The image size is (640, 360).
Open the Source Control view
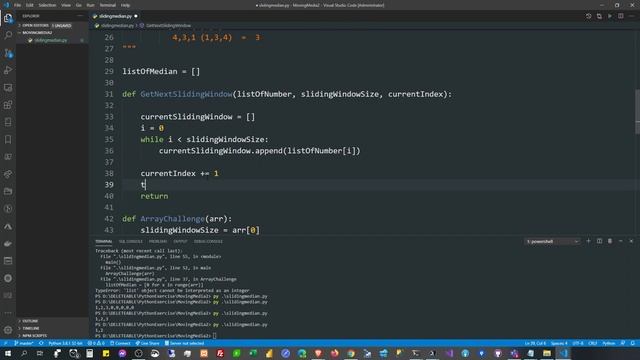[8, 53]
